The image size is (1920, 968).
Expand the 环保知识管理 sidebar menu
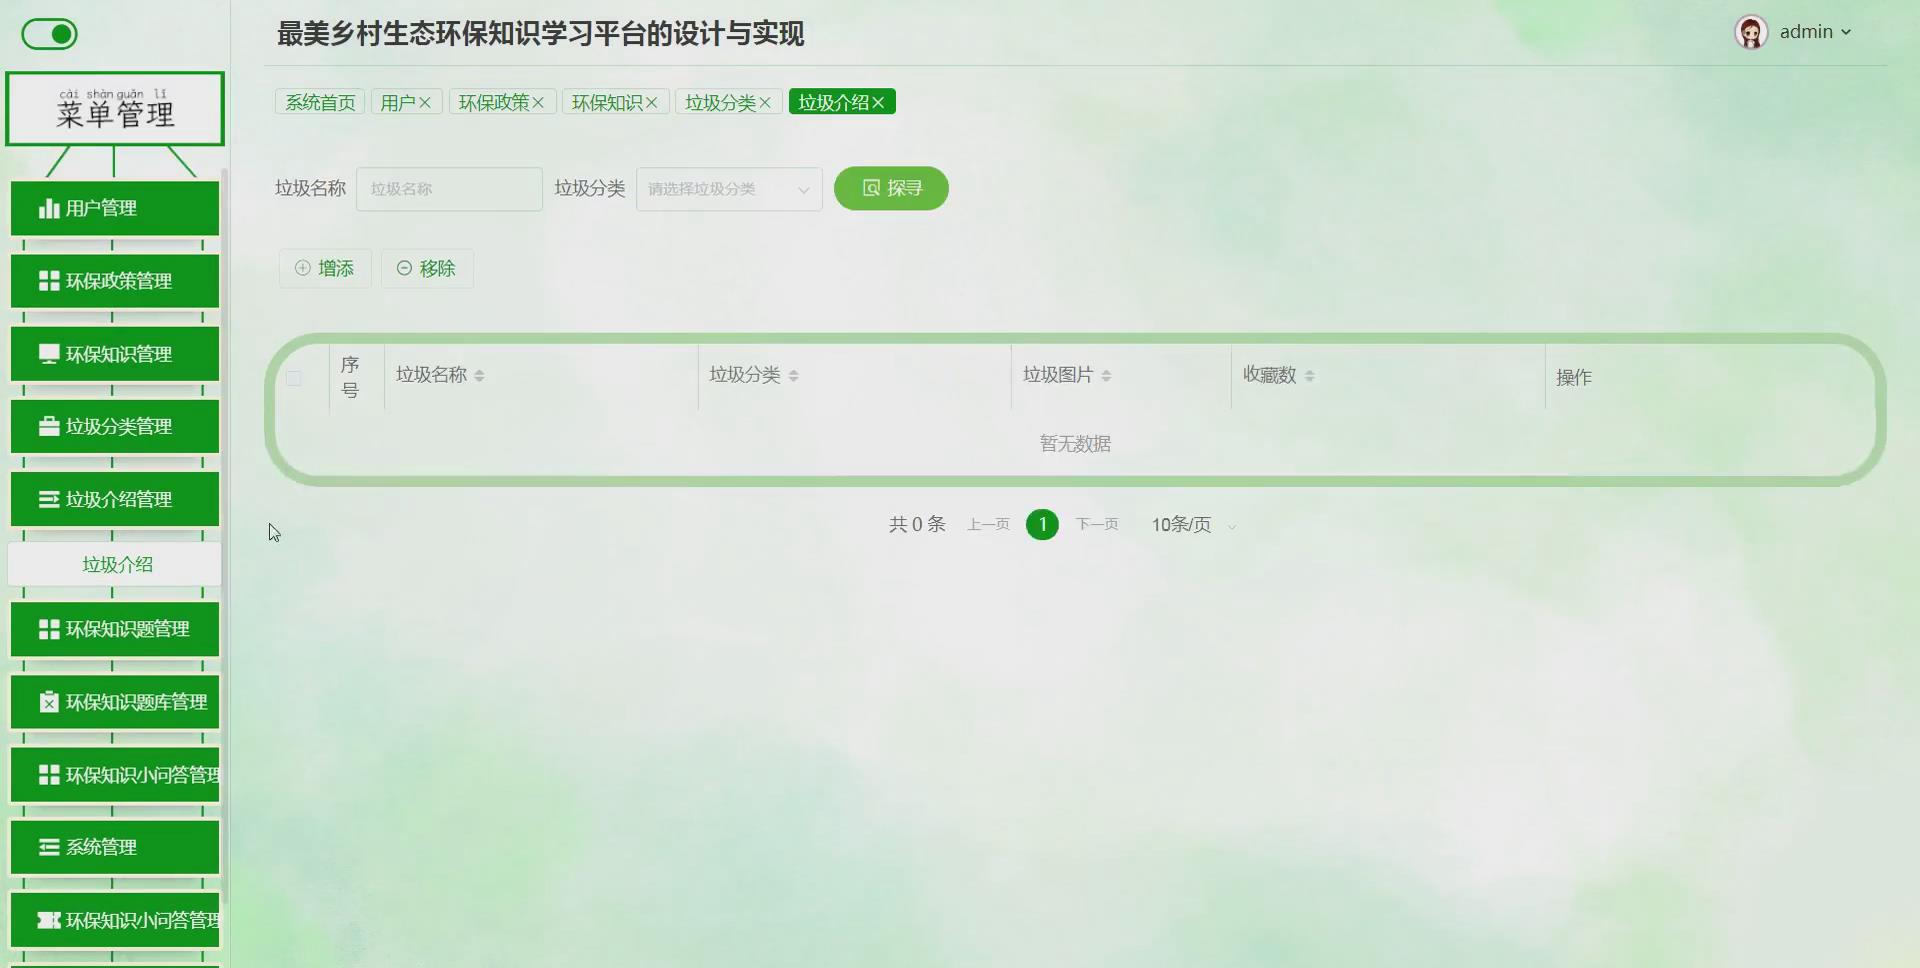[x=115, y=354]
